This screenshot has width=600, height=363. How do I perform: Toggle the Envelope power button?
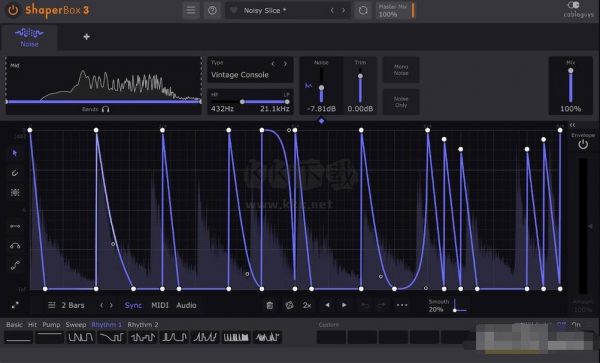pyautogui.click(x=583, y=145)
